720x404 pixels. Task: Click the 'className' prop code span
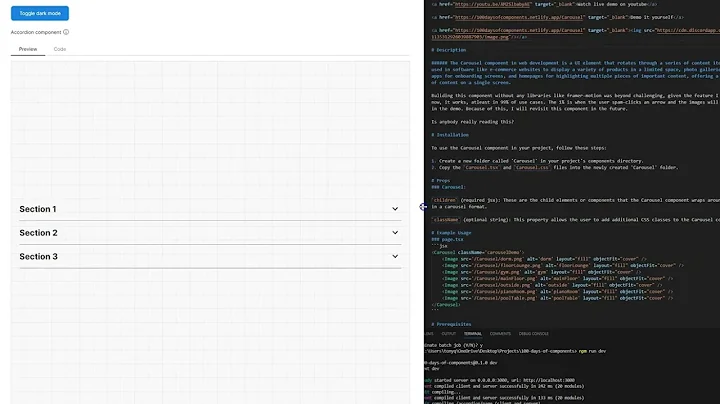click(x=445, y=220)
